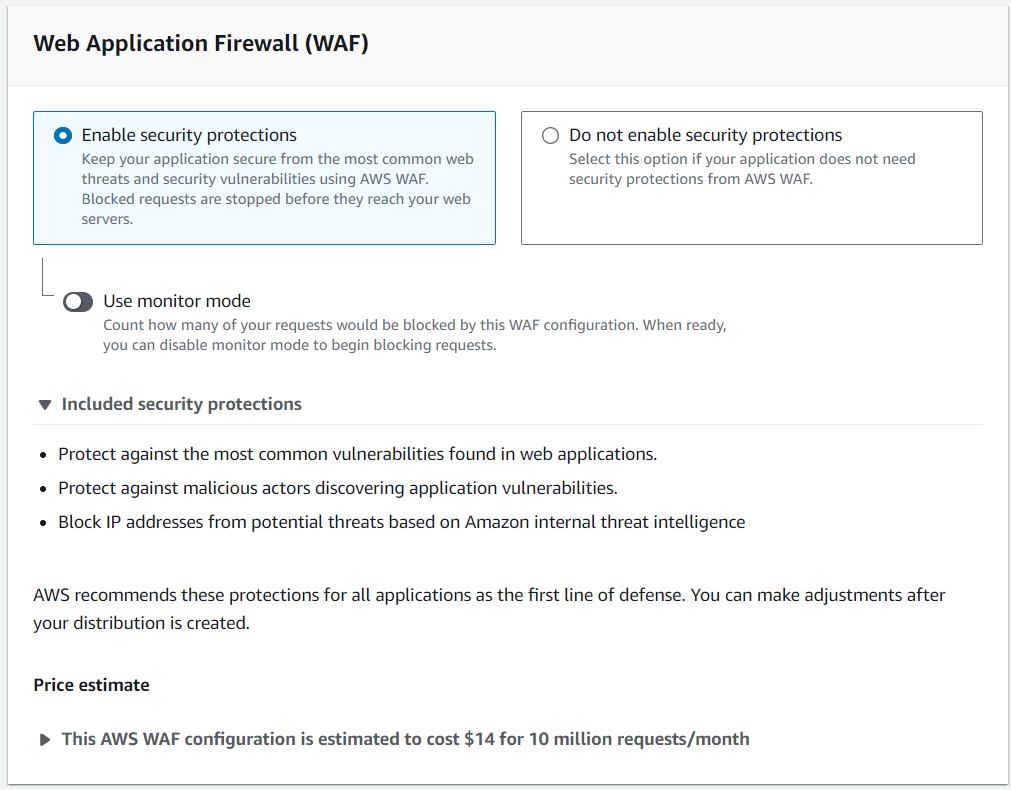Click the Included security protections heading text
This screenshot has width=1011, height=790.
click(x=181, y=404)
